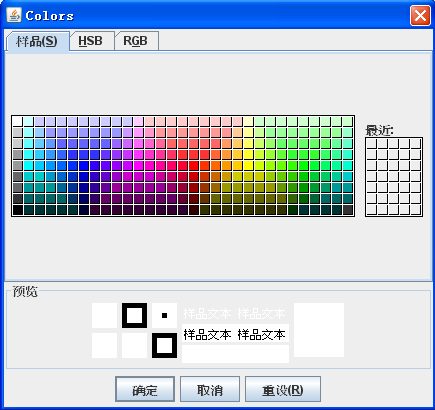435x410 pixels.
Task: Pick the white swatch in top-left corner
Action: (18, 121)
